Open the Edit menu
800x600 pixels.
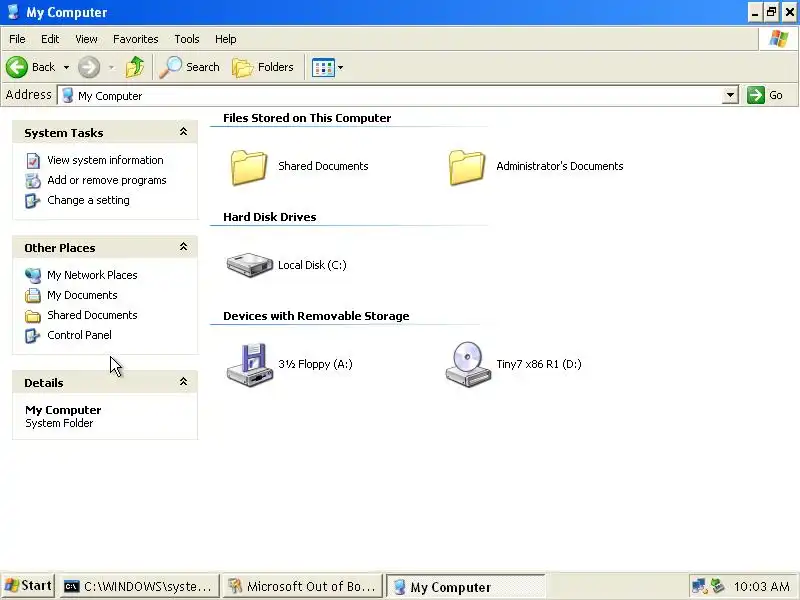coord(50,39)
